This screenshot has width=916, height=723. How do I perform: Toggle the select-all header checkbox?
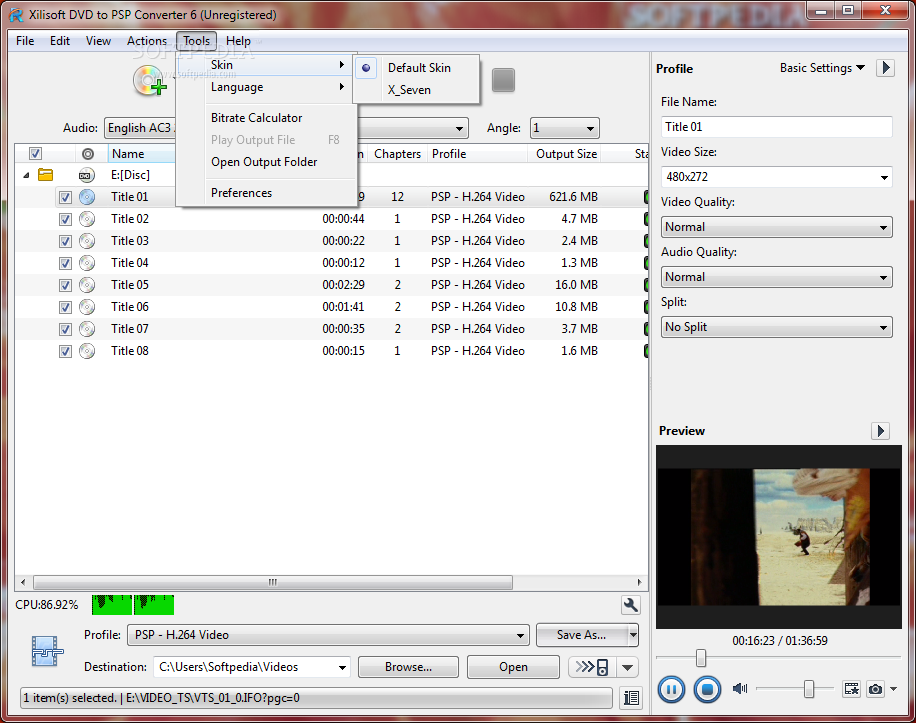tap(36, 154)
